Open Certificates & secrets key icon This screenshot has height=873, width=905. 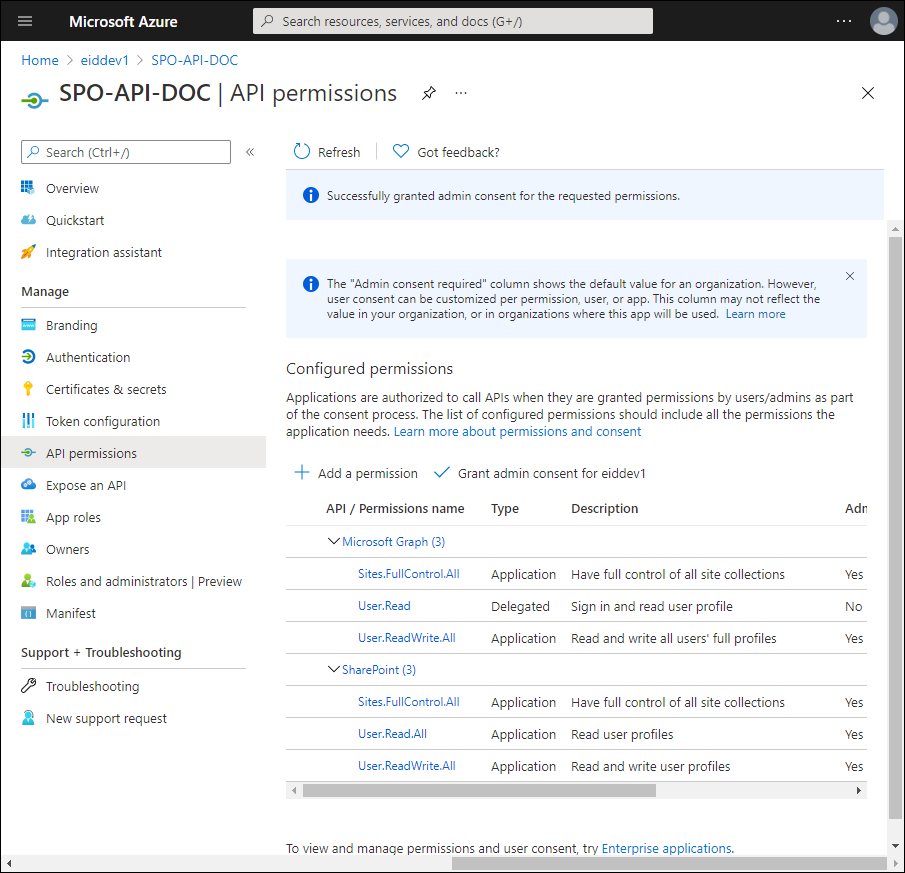pyautogui.click(x=28, y=389)
